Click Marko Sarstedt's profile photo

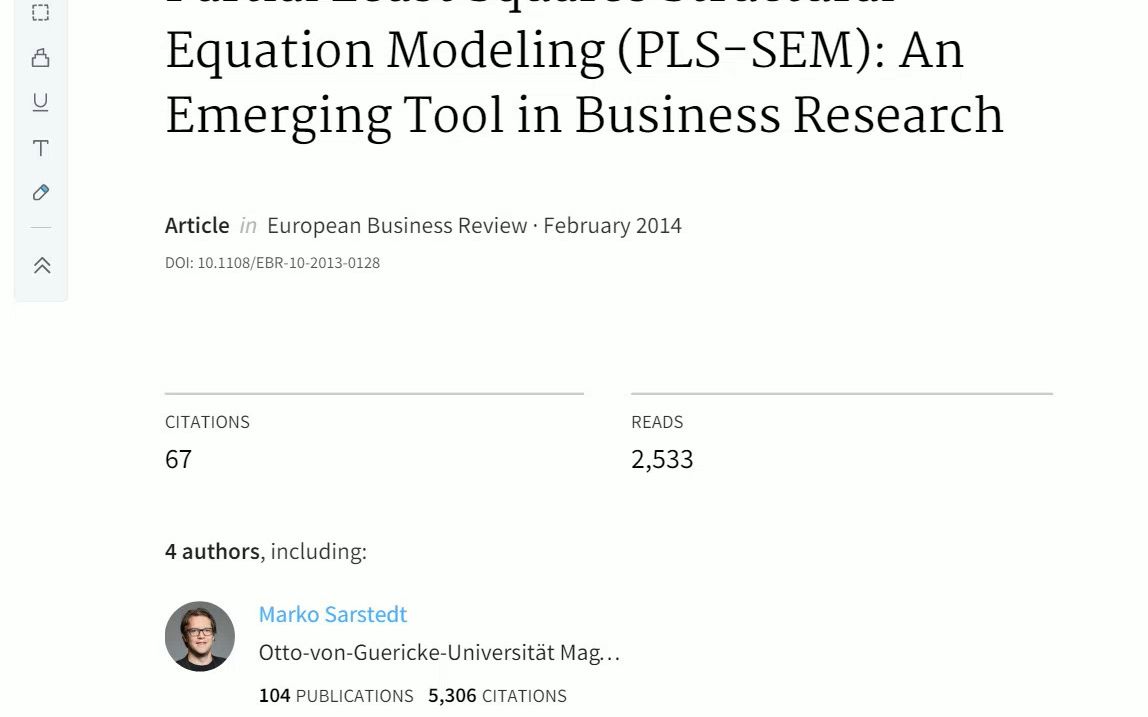(200, 636)
